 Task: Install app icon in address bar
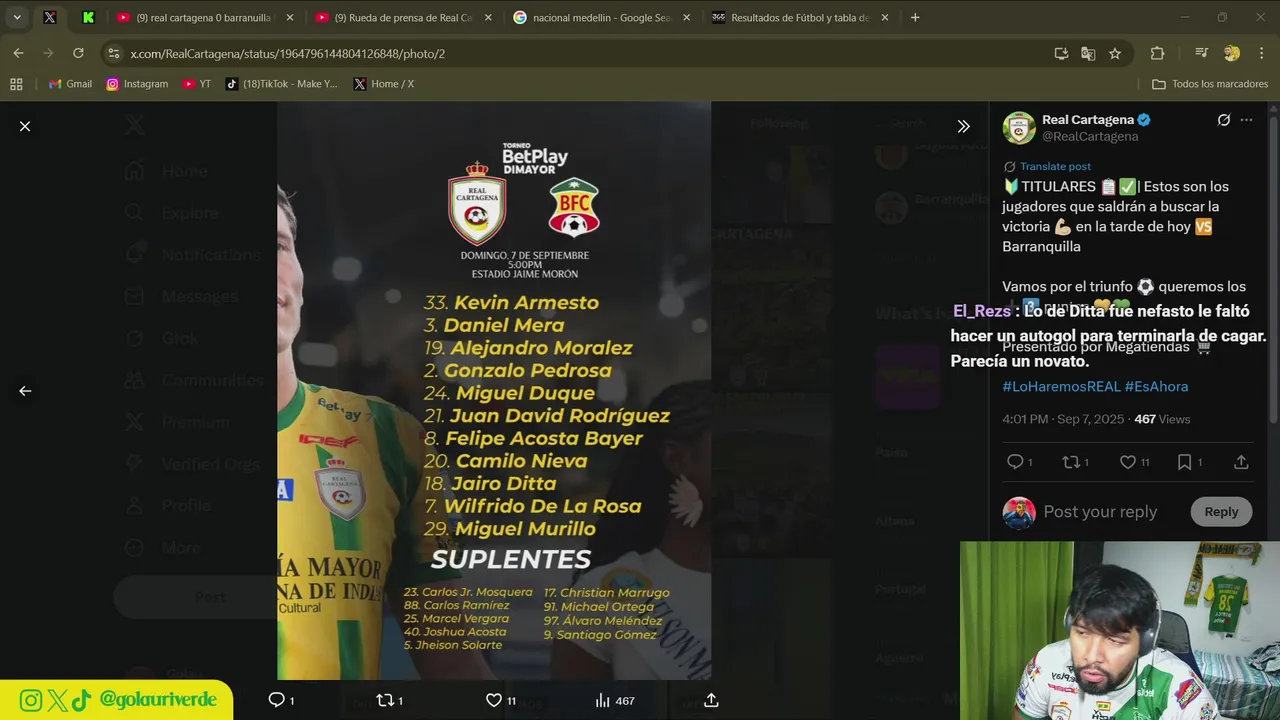click(x=1061, y=53)
